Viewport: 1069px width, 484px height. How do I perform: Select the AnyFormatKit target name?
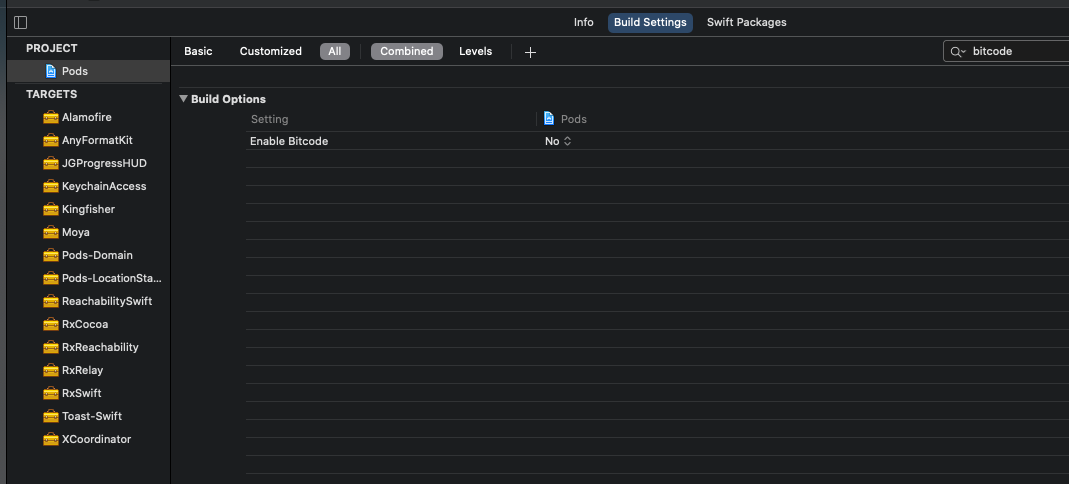(97, 140)
